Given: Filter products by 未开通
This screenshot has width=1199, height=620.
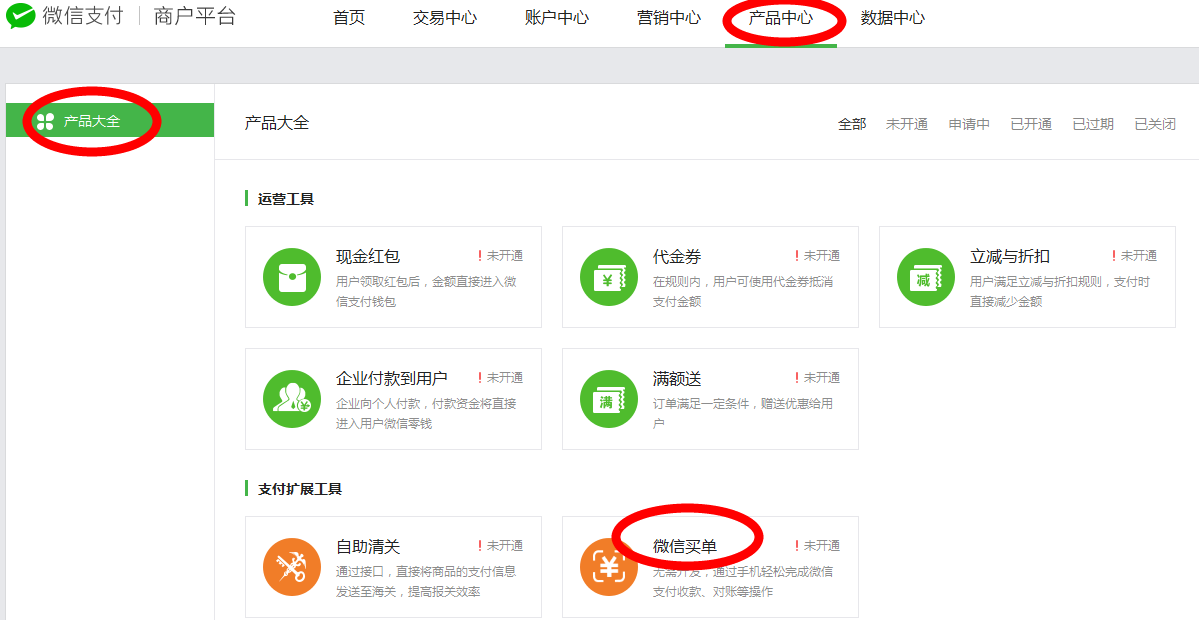Looking at the screenshot, I should [907, 124].
